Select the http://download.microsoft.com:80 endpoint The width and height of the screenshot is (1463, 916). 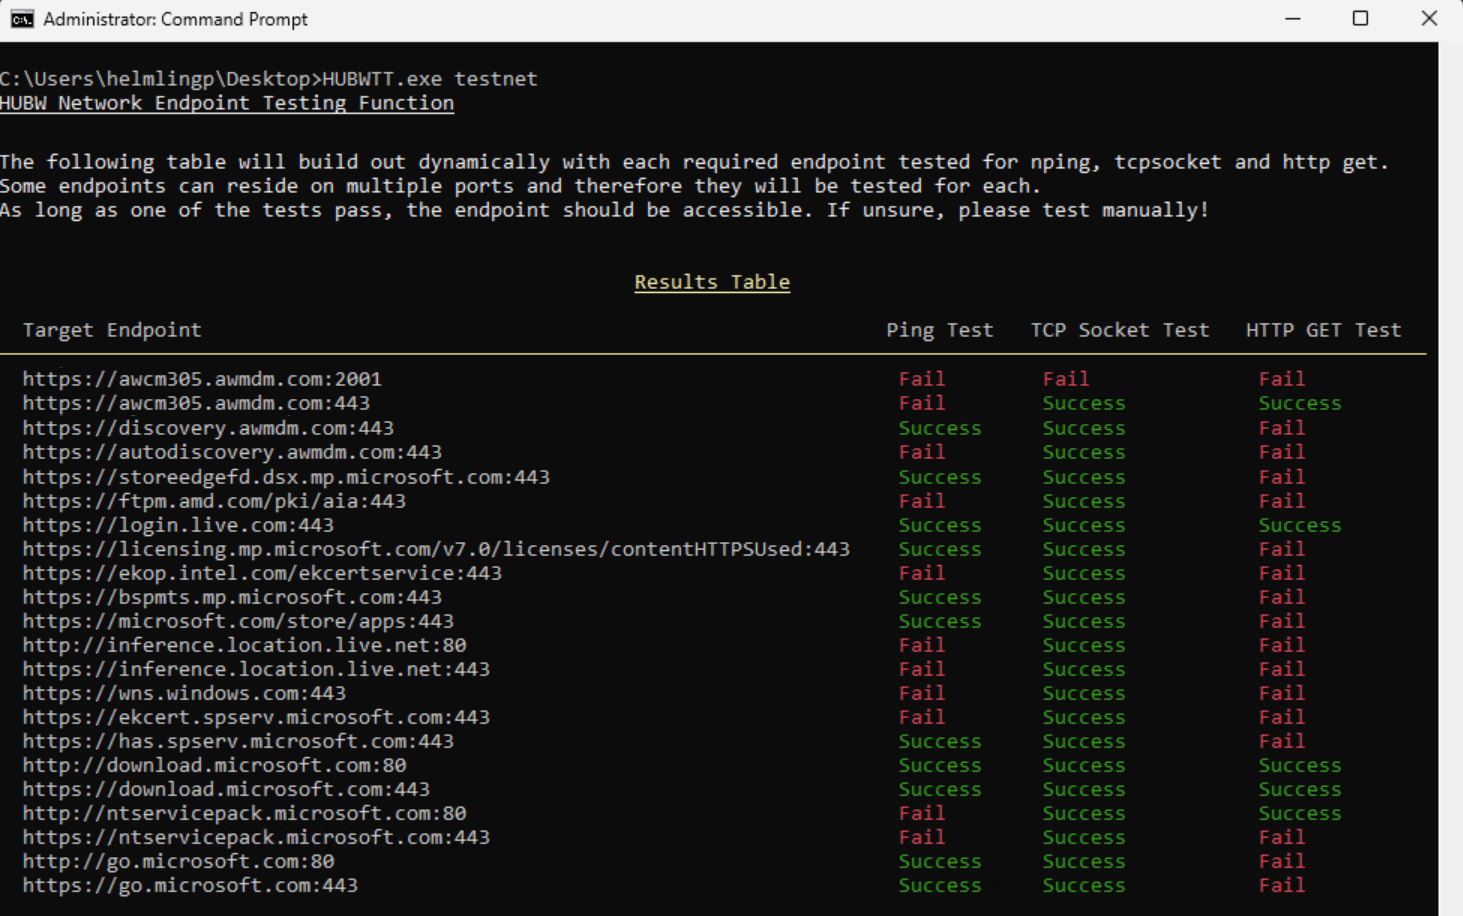(213, 764)
